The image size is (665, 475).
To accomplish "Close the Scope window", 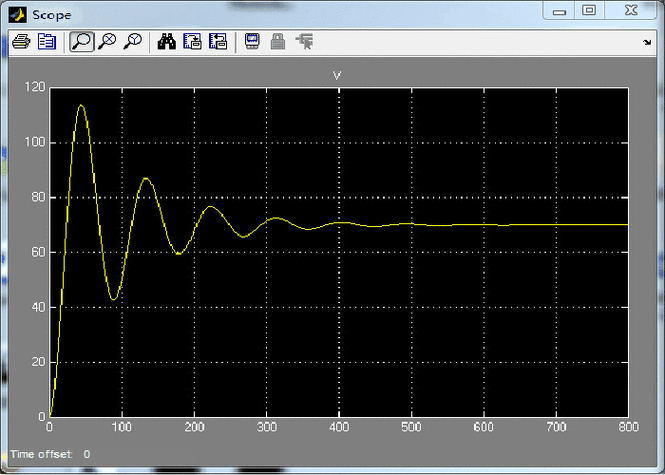I will [631, 11].
